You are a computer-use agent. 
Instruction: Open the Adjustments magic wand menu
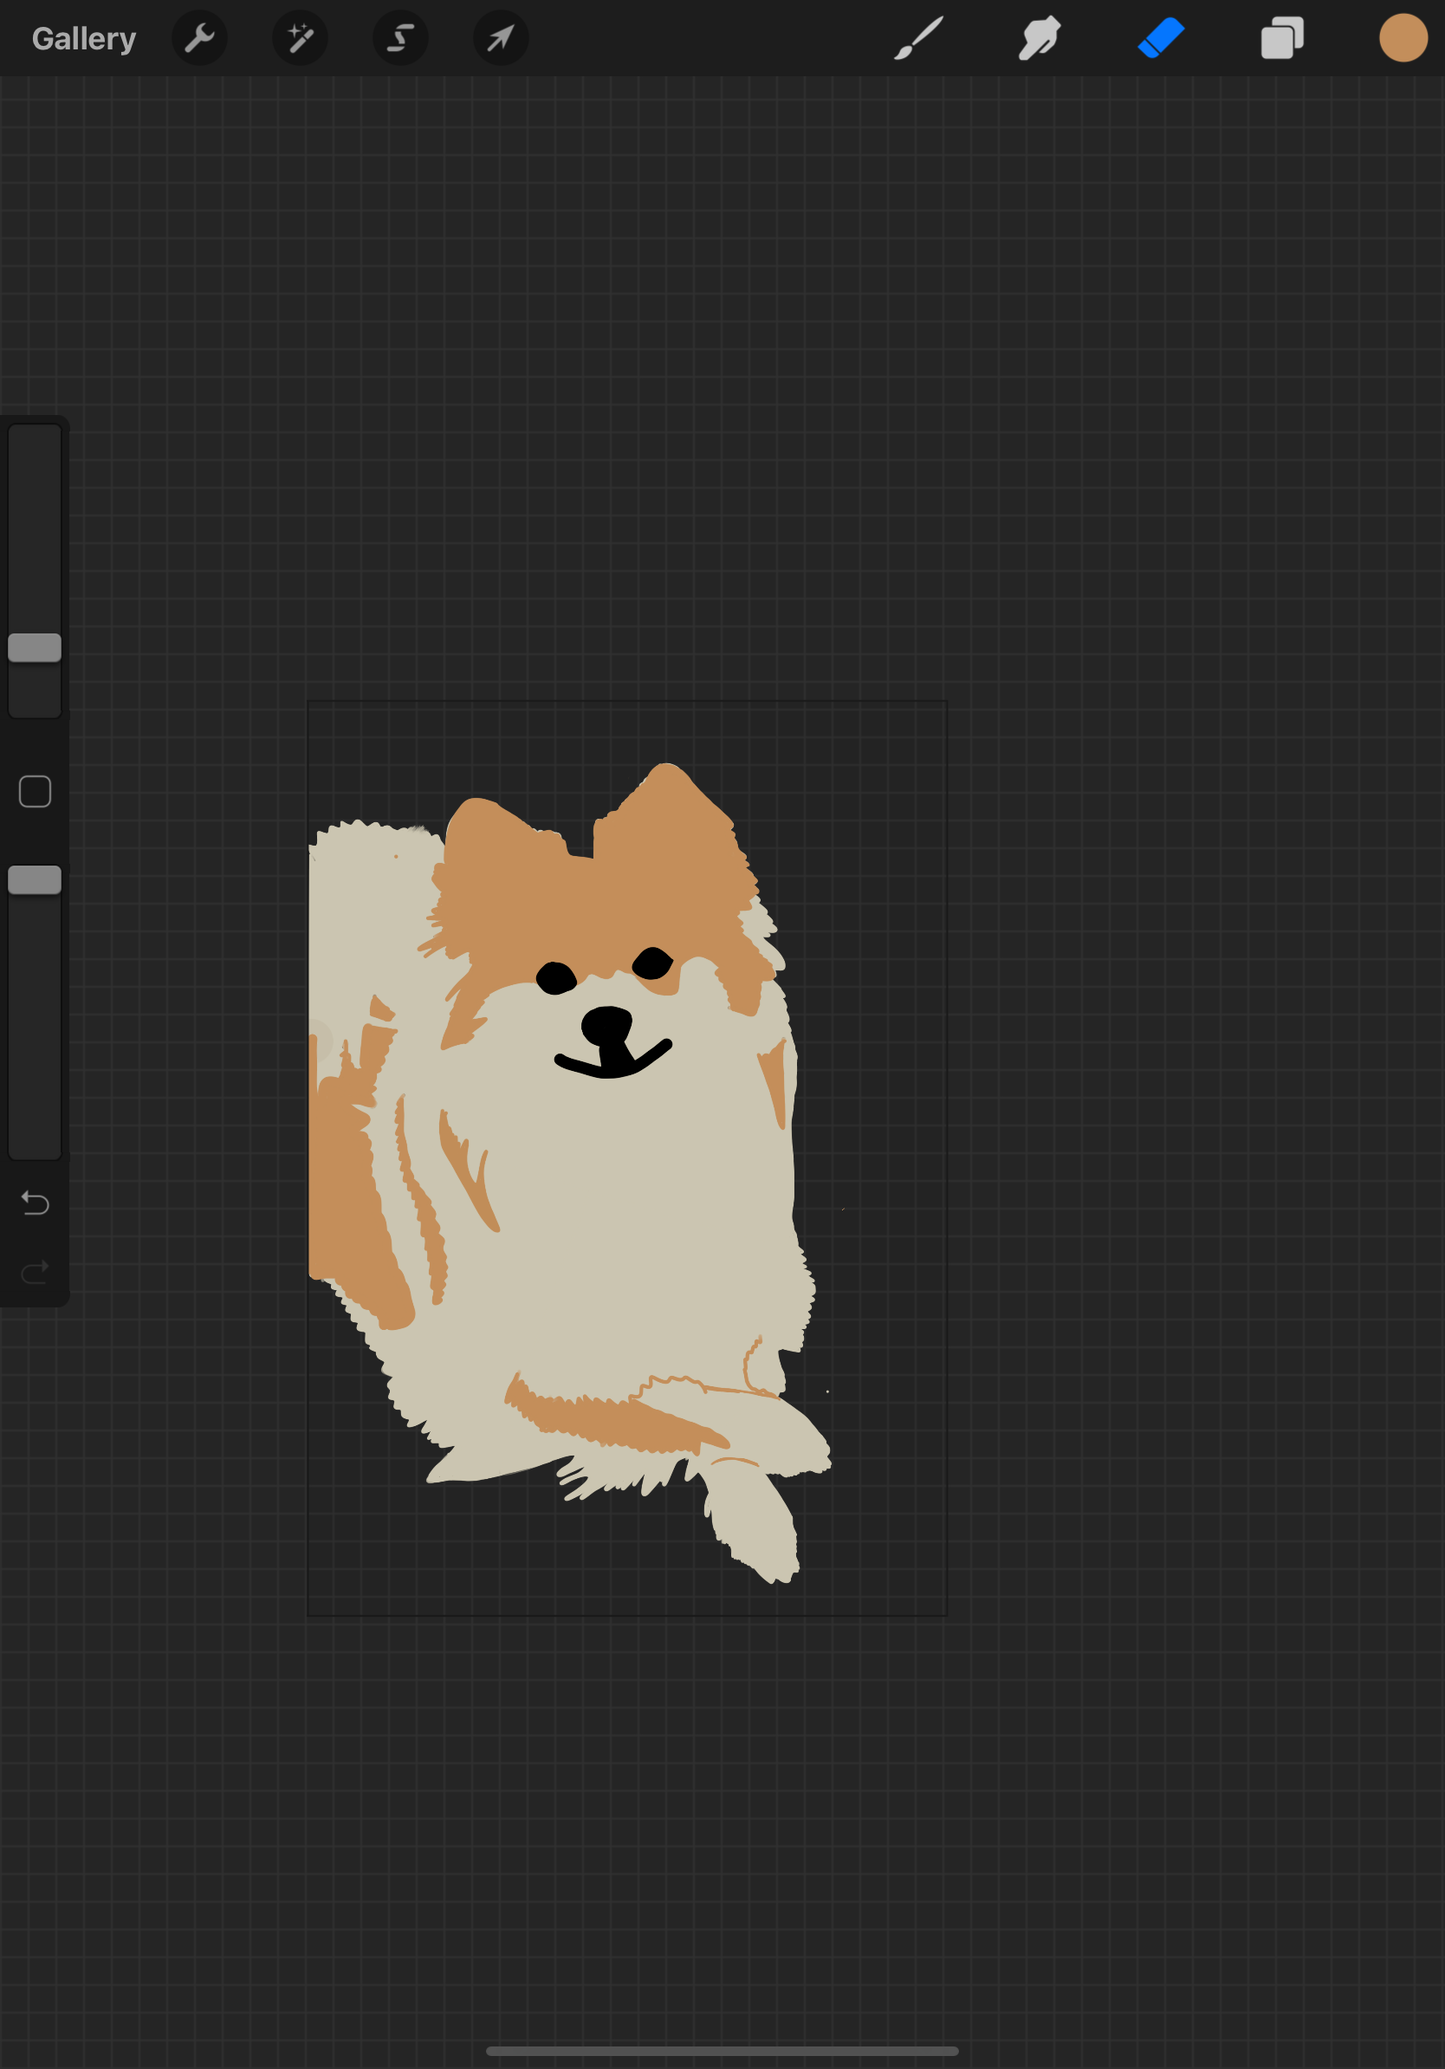click(300, 39)
